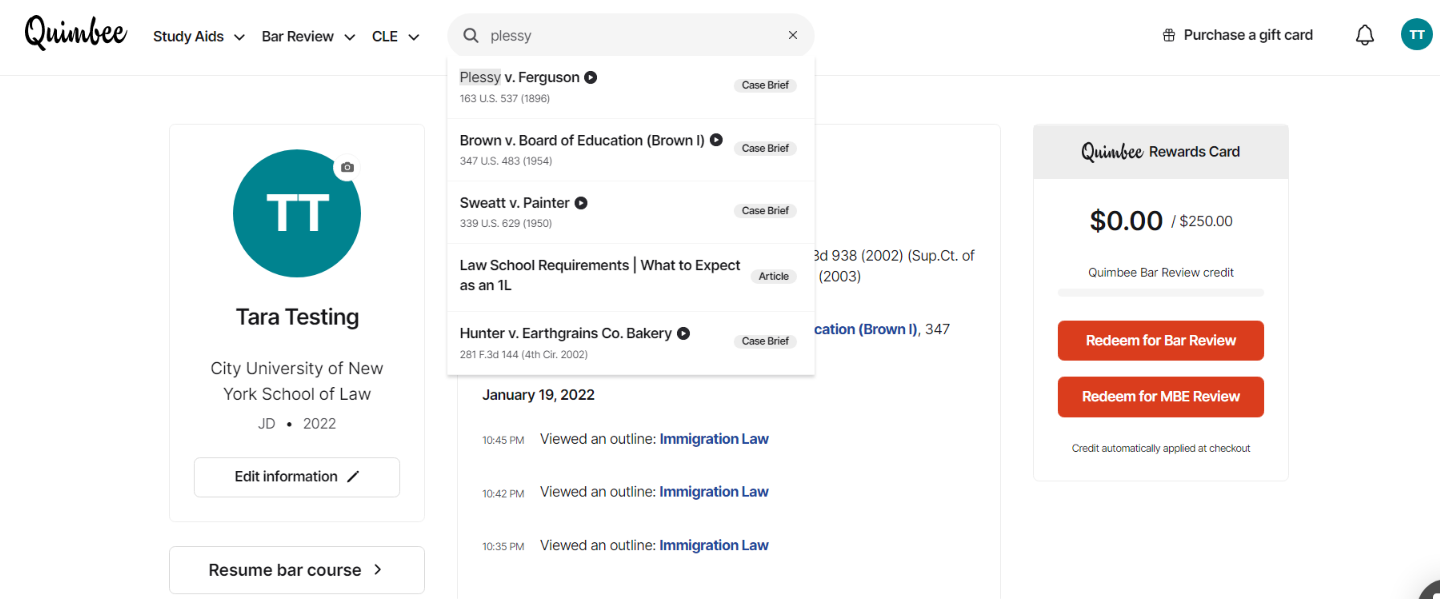Click Redeem for Bar Review button

click(x=1161, y=341)
